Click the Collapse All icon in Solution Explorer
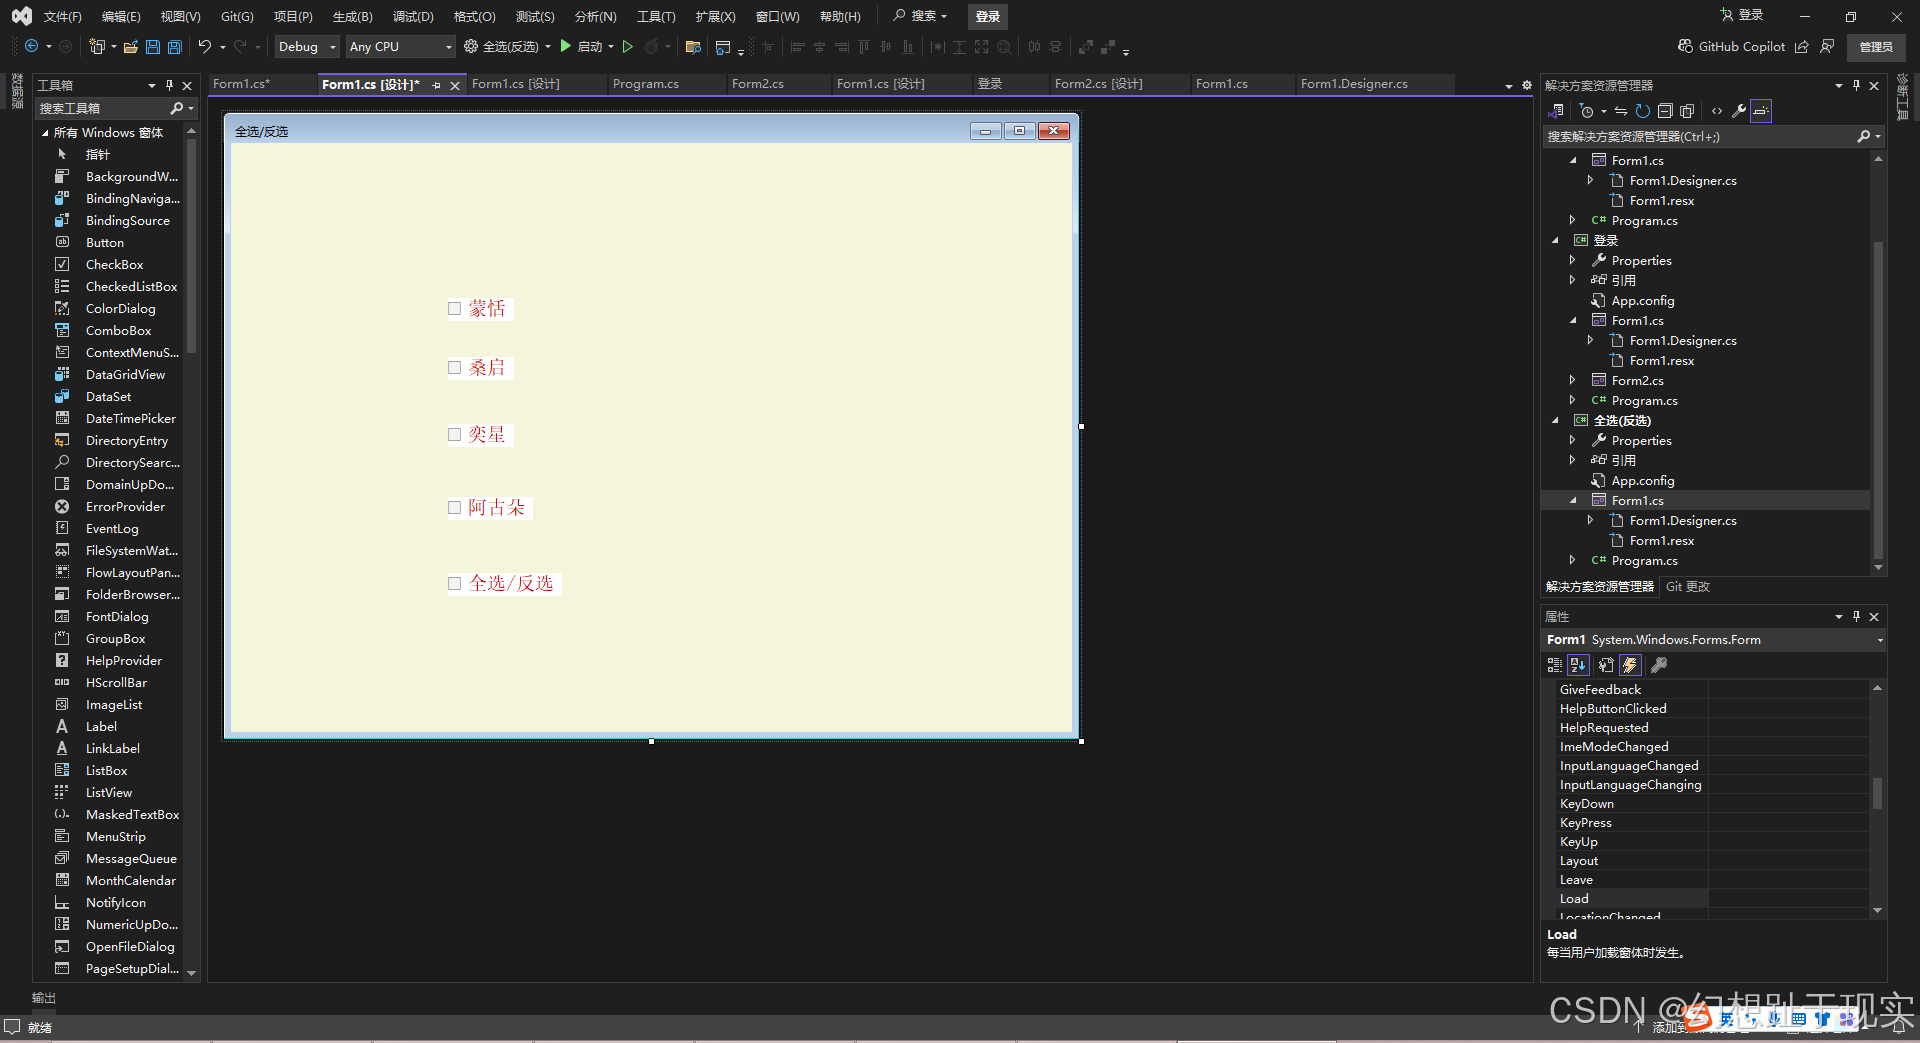 (1665, 111)
